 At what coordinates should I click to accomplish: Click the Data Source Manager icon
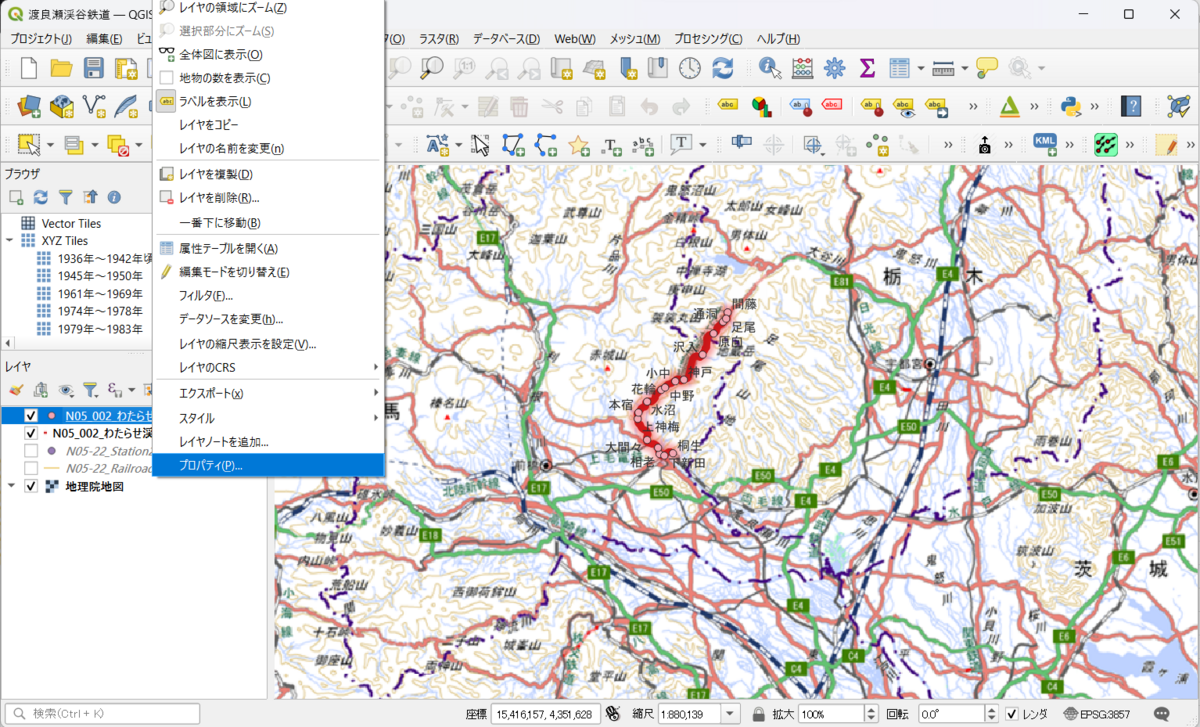29,106
